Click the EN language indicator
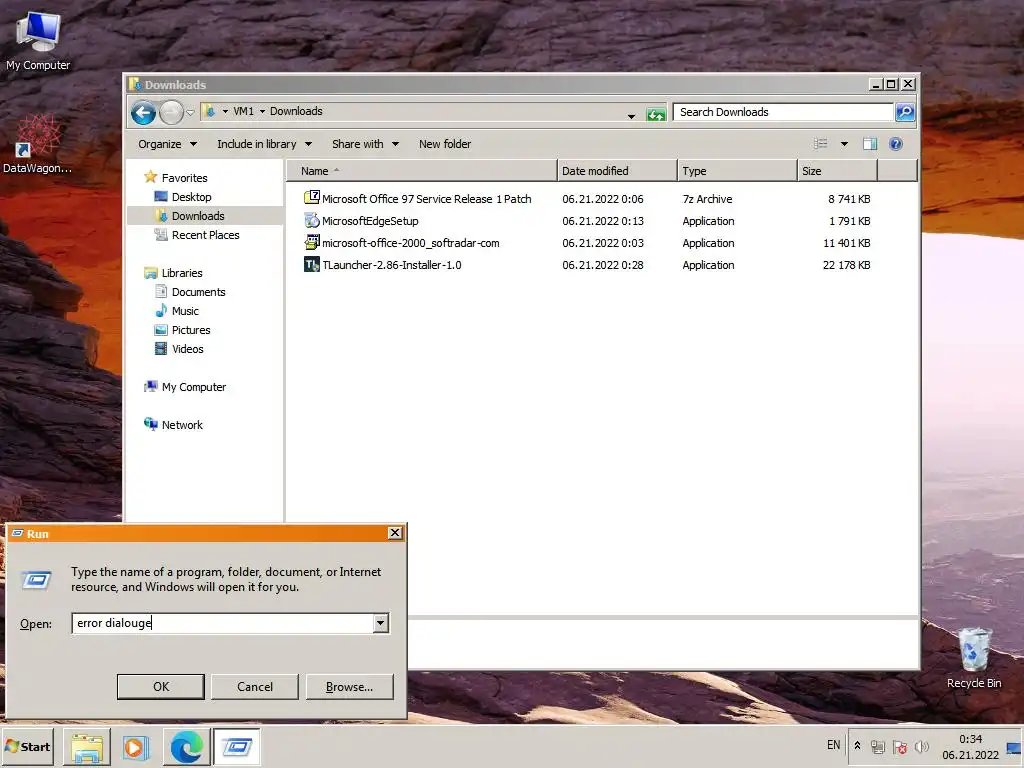 (x=833, y=745)
